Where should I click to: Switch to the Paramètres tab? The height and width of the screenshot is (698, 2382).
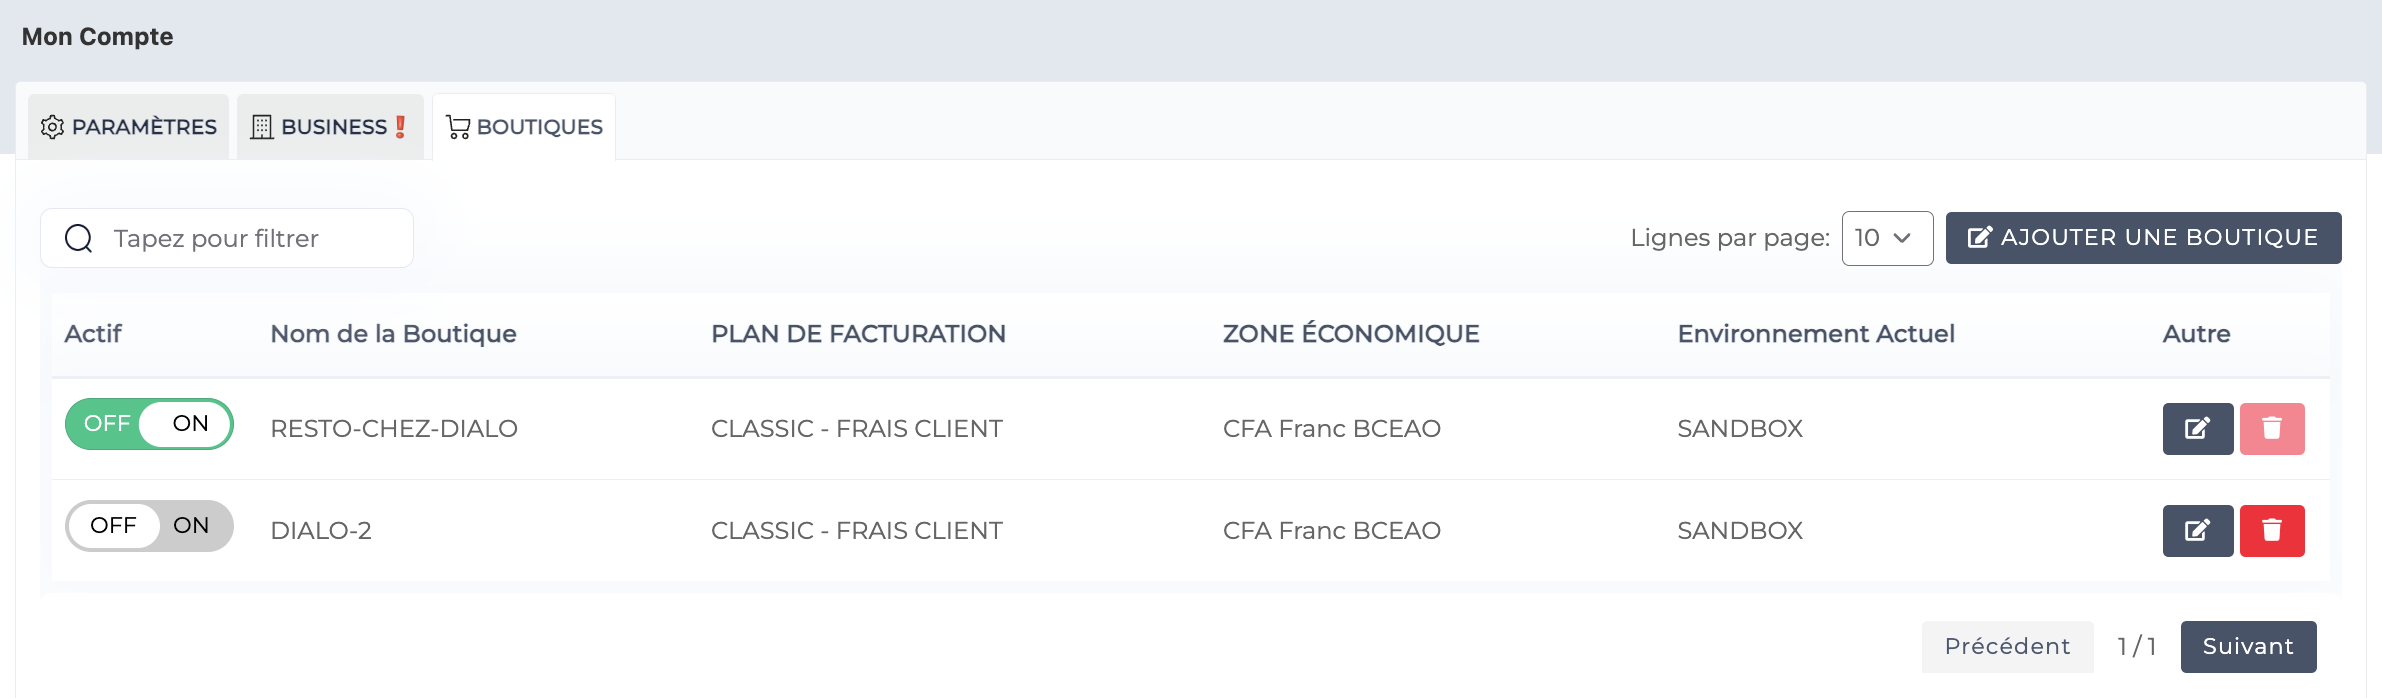coord(128,126)
